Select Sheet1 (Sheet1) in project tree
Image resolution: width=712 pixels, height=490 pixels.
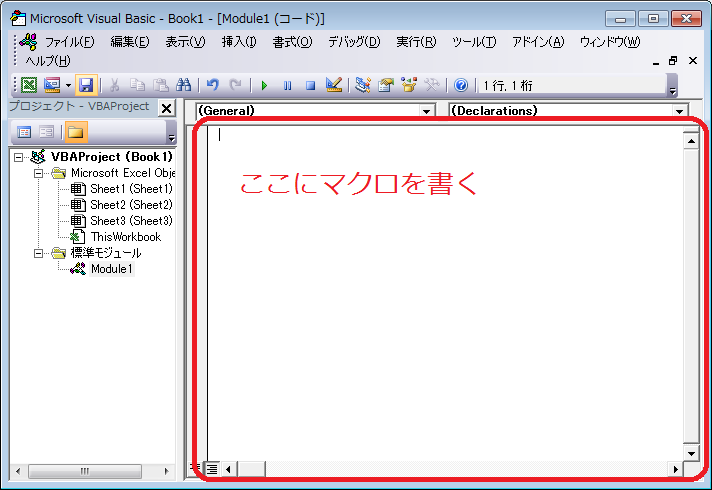coord(131,189)
